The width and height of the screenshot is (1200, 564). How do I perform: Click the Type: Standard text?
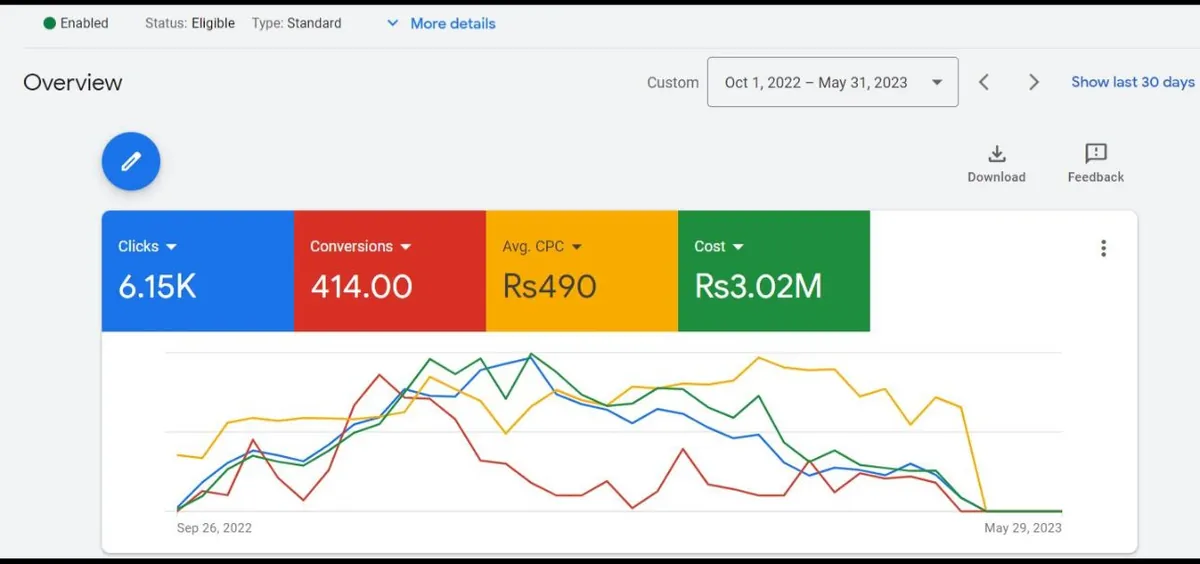[296, 23]
